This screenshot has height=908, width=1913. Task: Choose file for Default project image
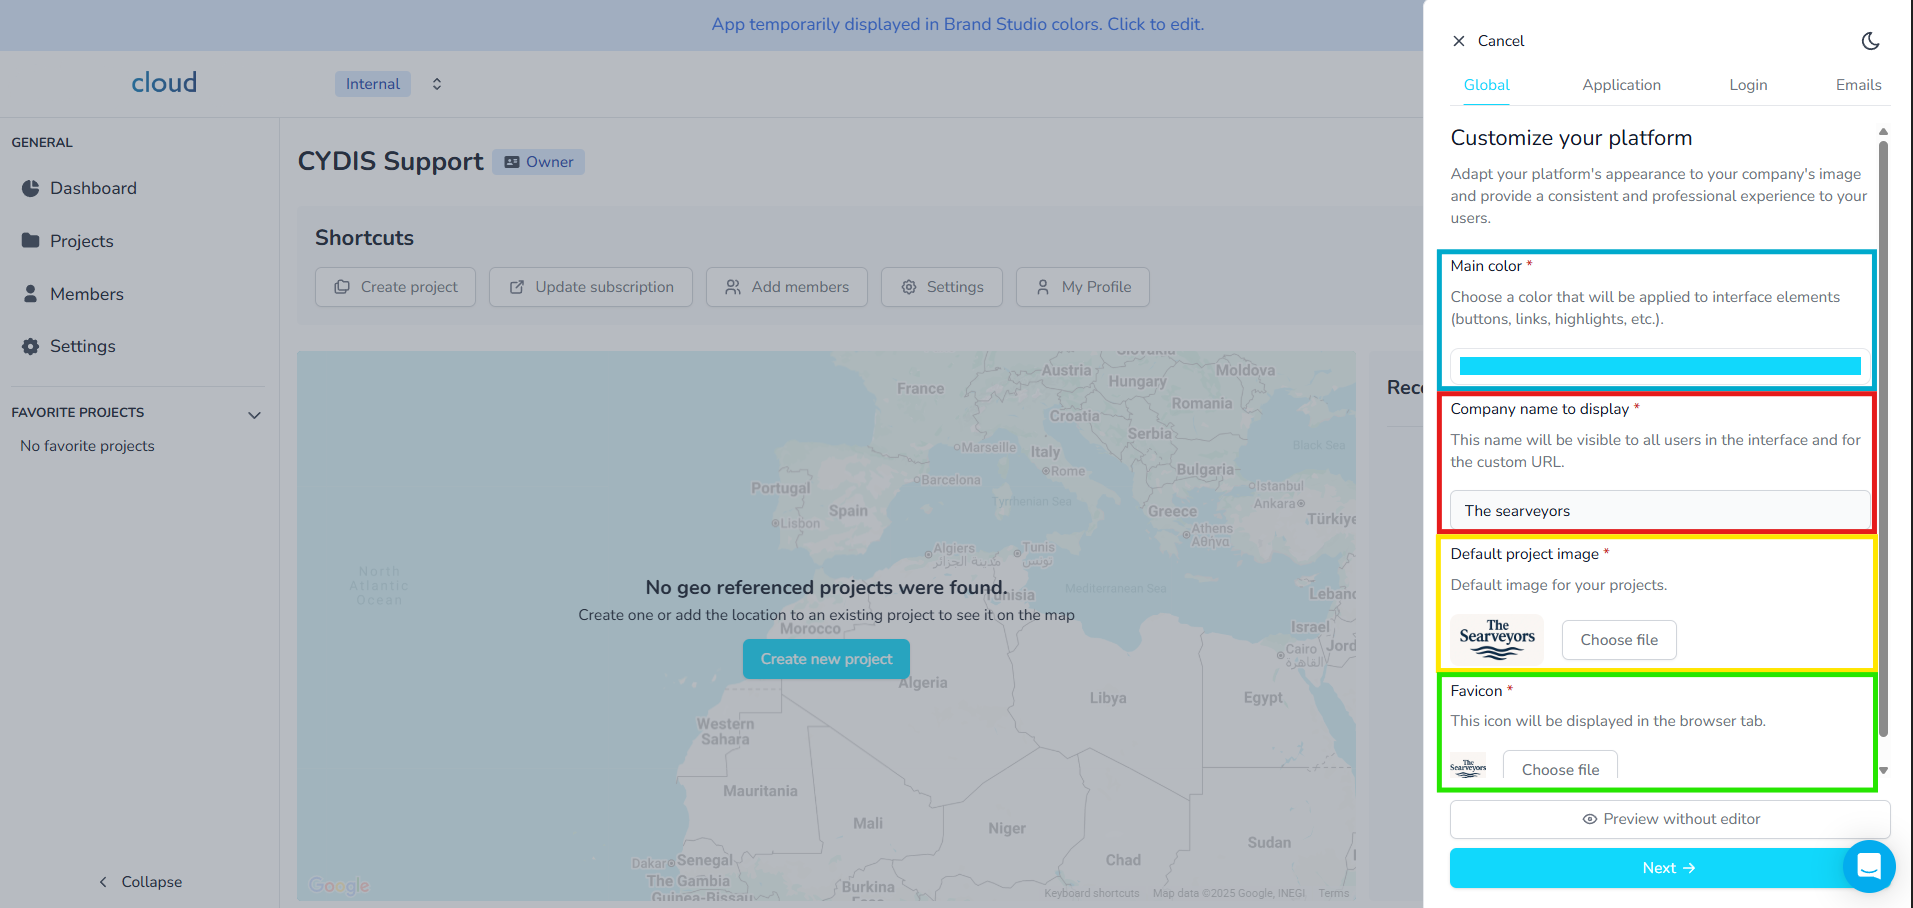coord(1619,640)
